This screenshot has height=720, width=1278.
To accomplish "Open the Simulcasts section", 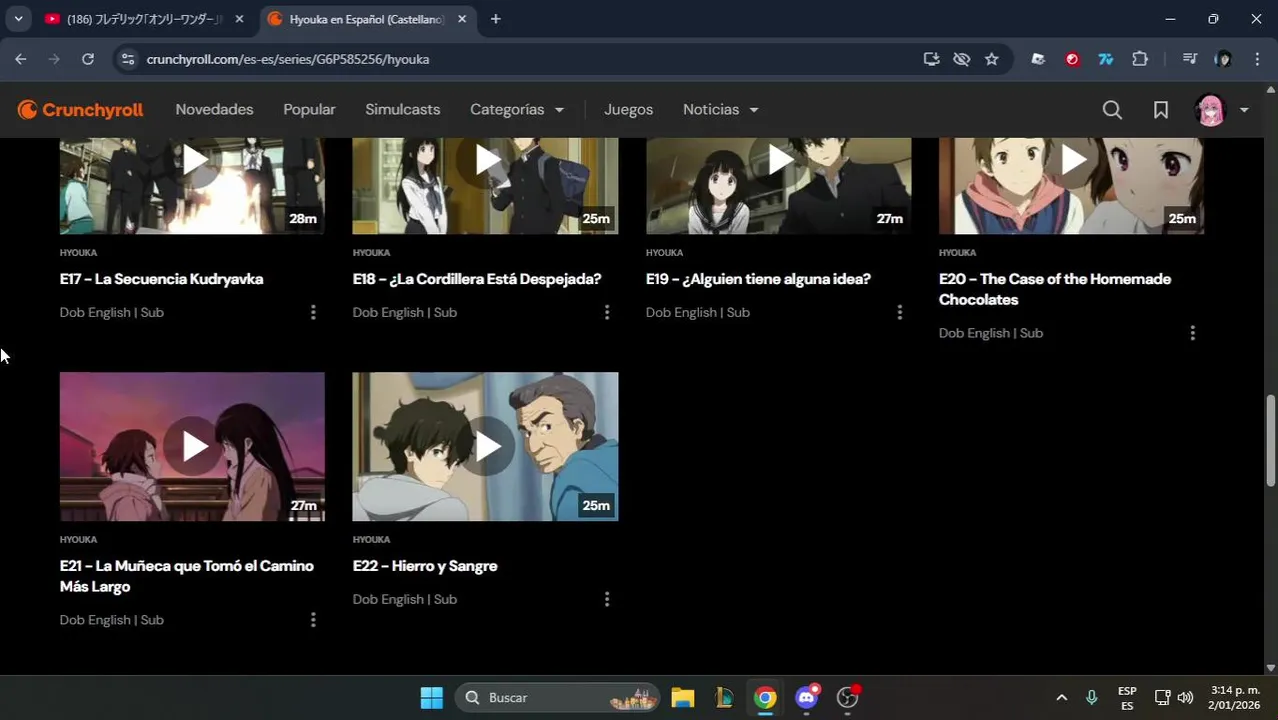I will 403,110.
